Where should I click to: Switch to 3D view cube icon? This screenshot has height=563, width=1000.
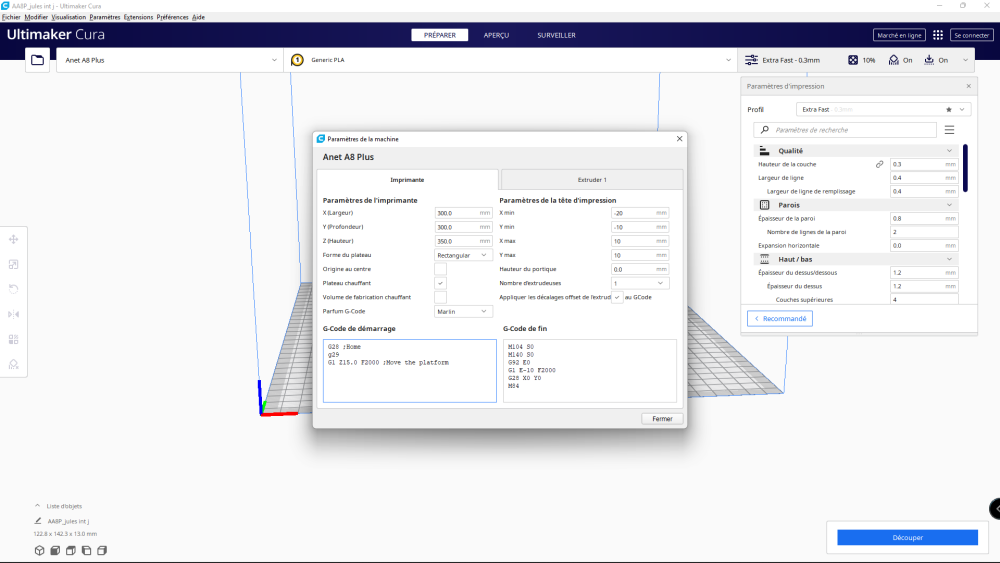pyautogui.click(x=40, y=550)
